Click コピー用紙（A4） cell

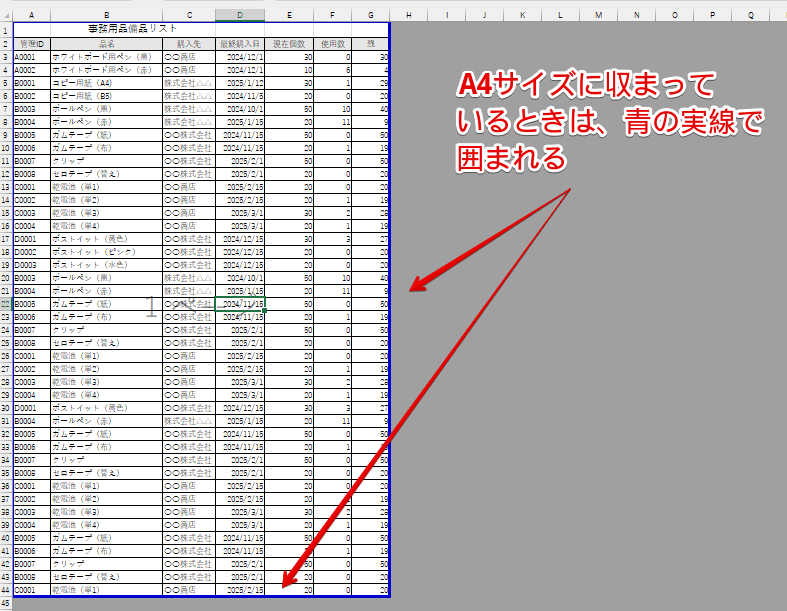[106, 83]
